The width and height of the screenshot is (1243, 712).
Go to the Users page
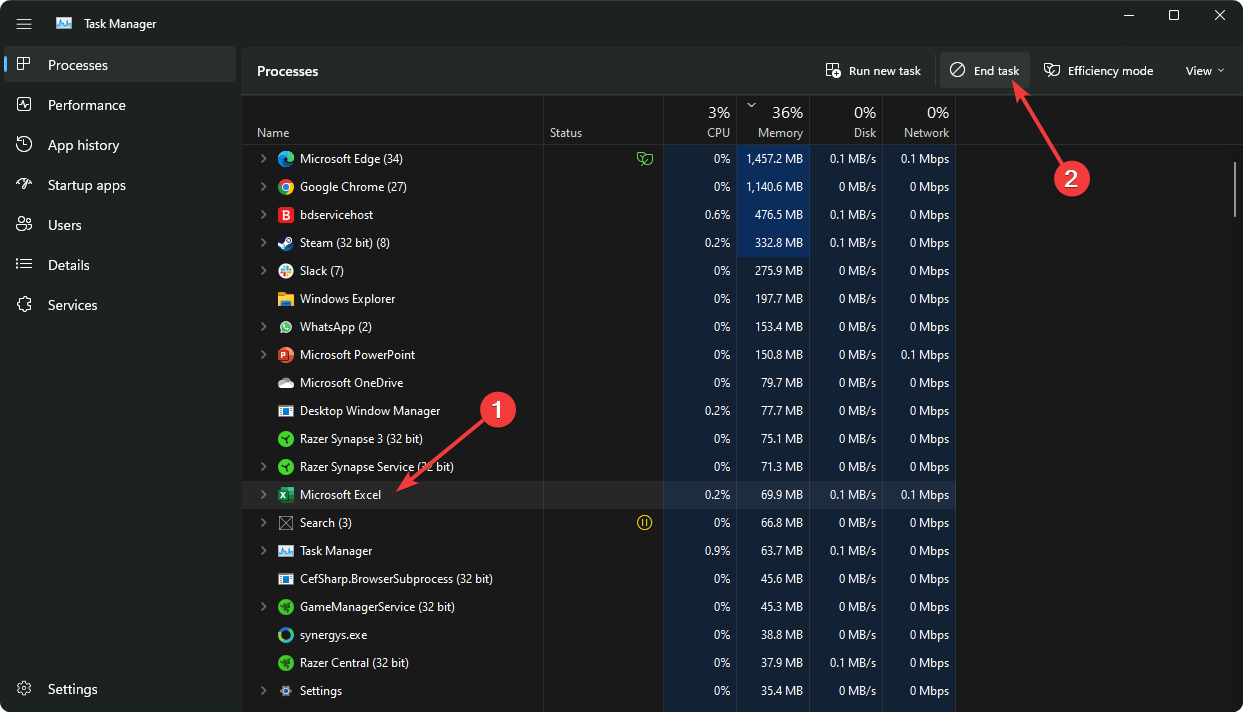pos(120,225)
